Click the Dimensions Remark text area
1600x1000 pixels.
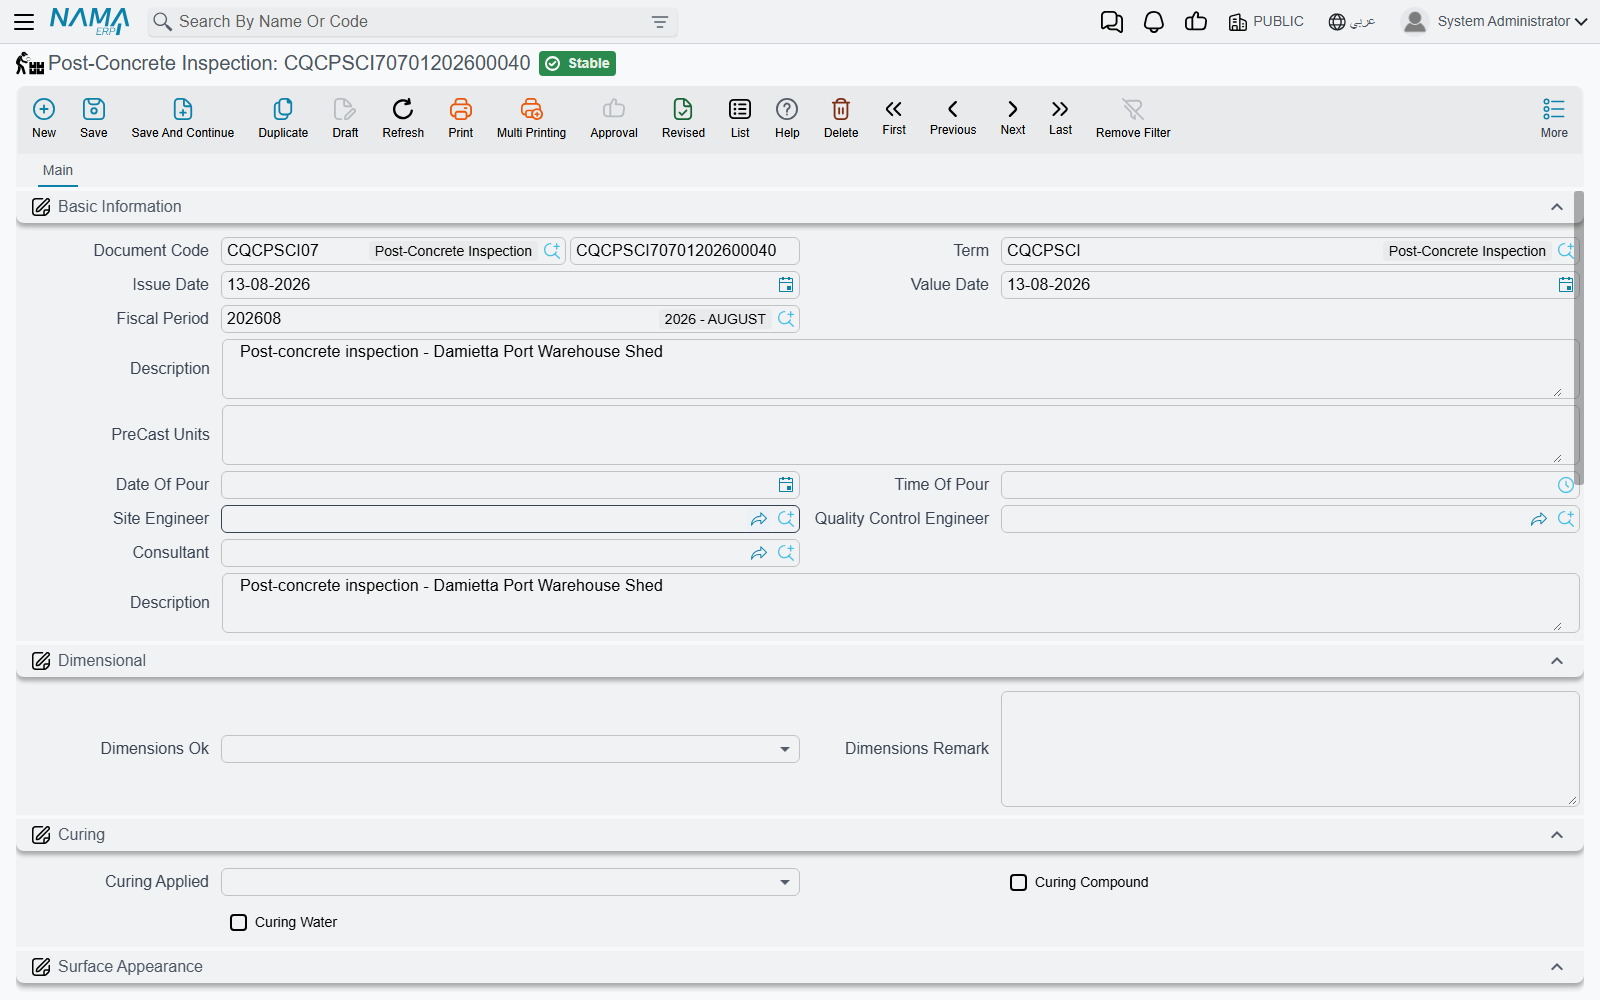pos(1290,749)
